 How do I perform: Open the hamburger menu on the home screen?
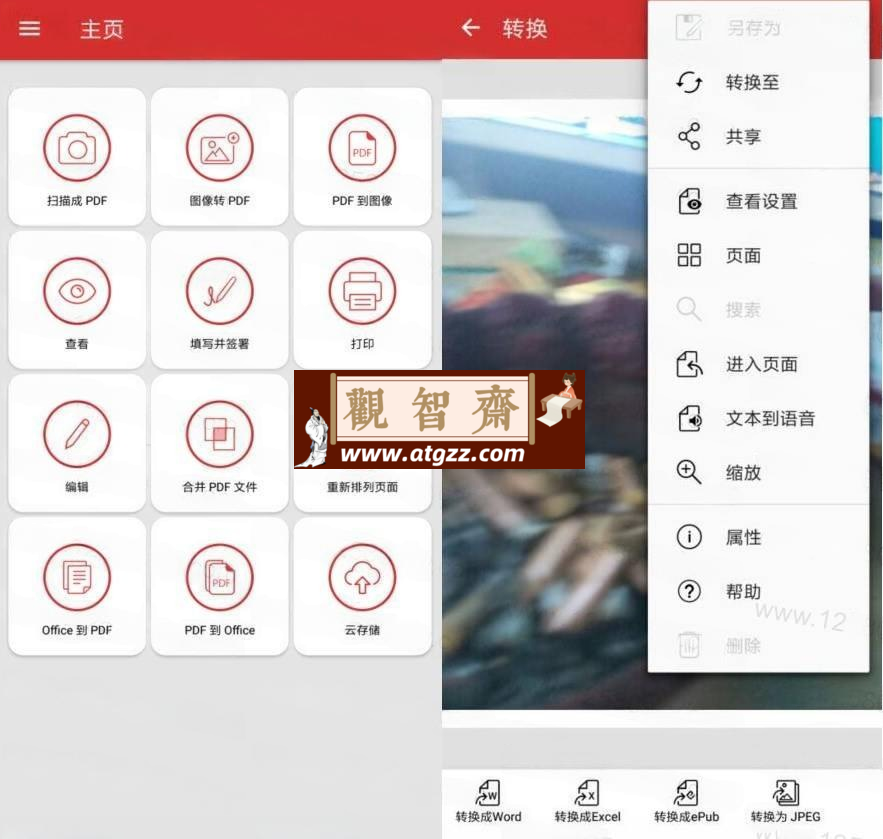(x=29, y=29)
